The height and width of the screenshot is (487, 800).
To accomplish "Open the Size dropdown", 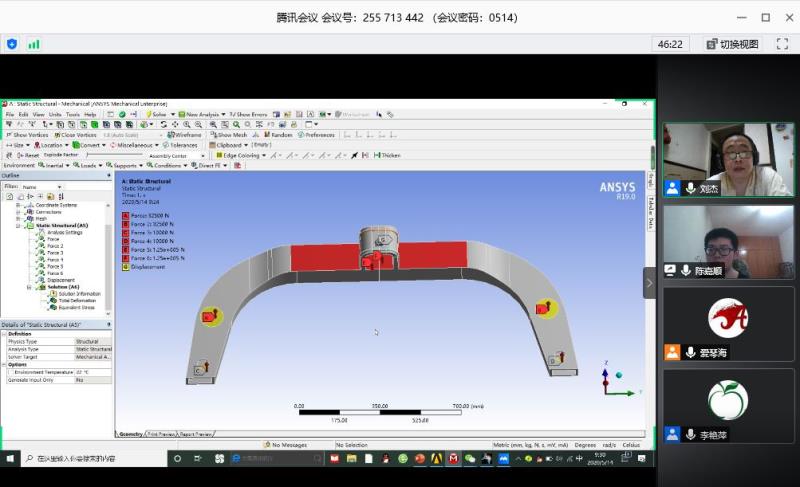I will [18, 145].
